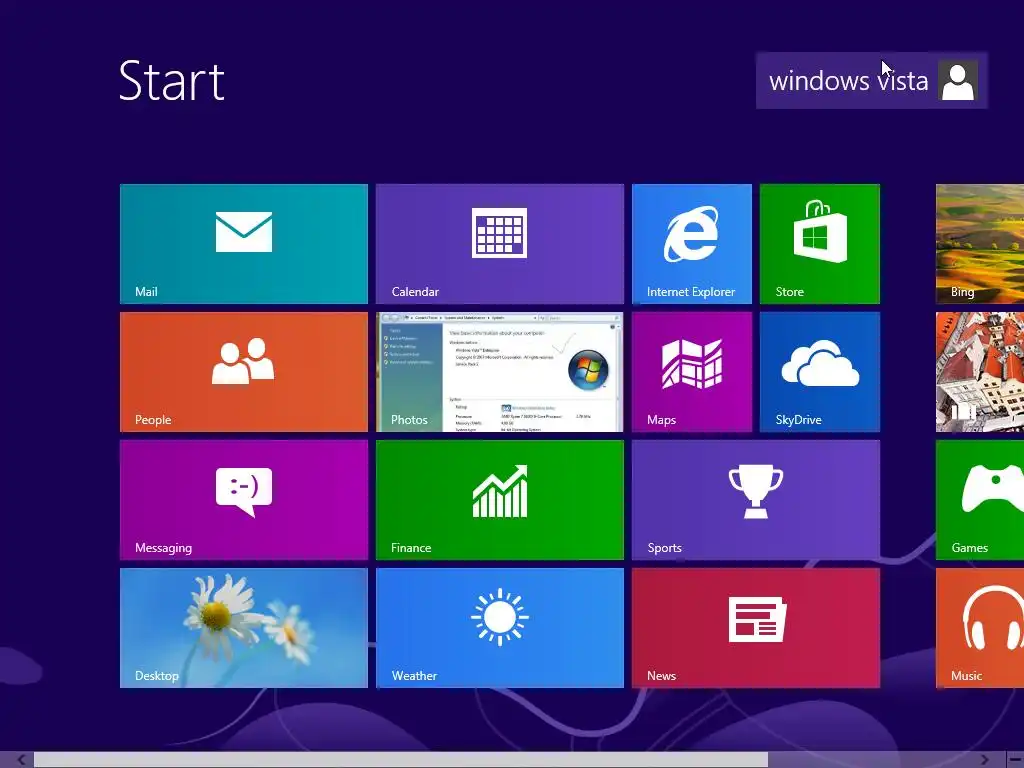Open the Store tile
1024x768 pixels.
(820, 244)
